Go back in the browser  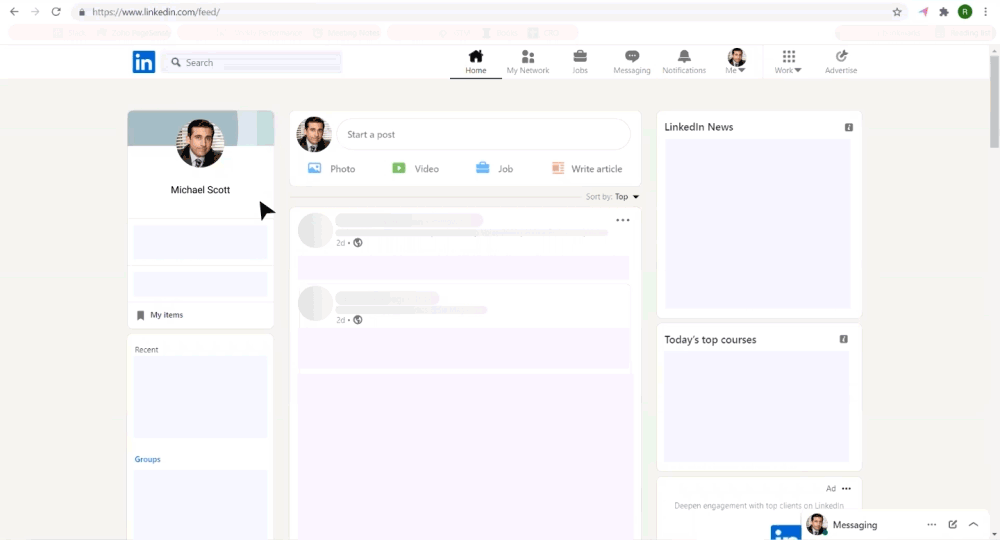[x=14, y=11]
